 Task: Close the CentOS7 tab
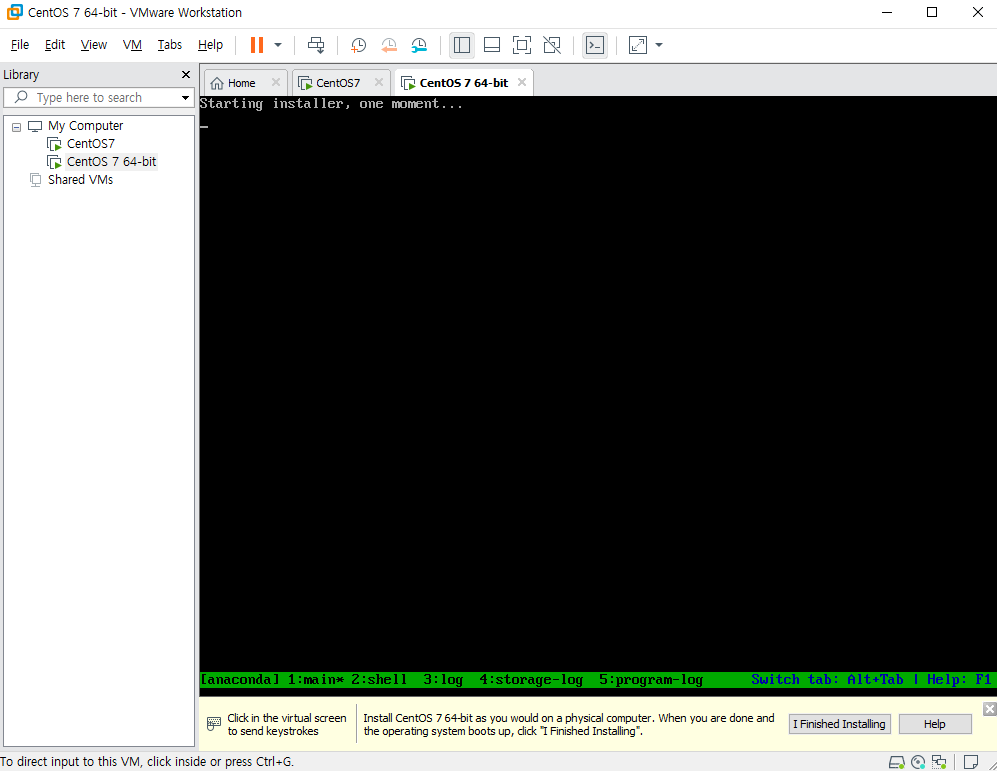[379, 82]
